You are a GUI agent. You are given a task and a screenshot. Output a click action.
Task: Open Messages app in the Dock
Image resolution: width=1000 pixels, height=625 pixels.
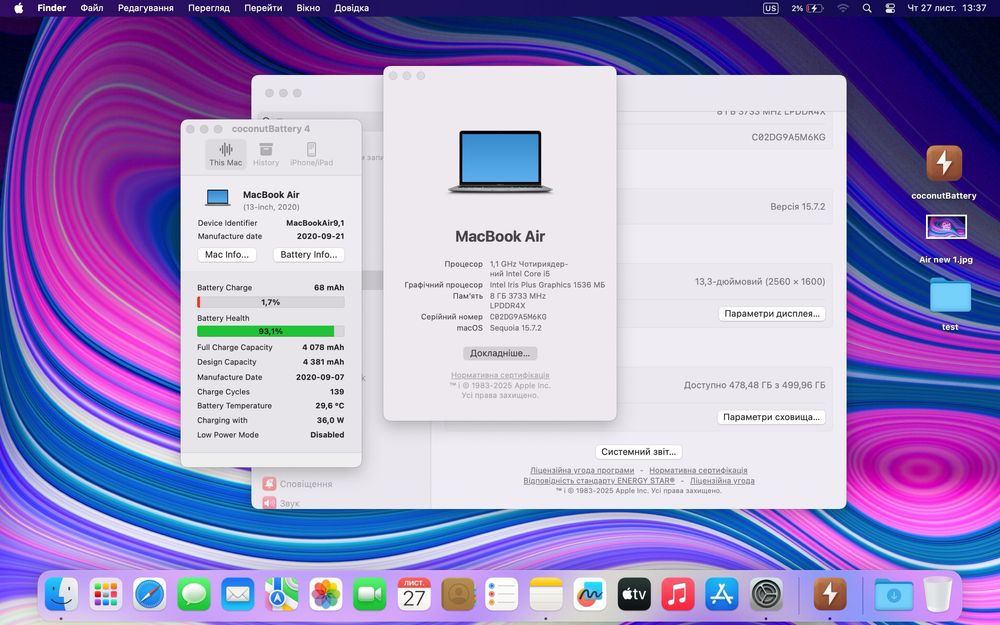pos(194,594)
